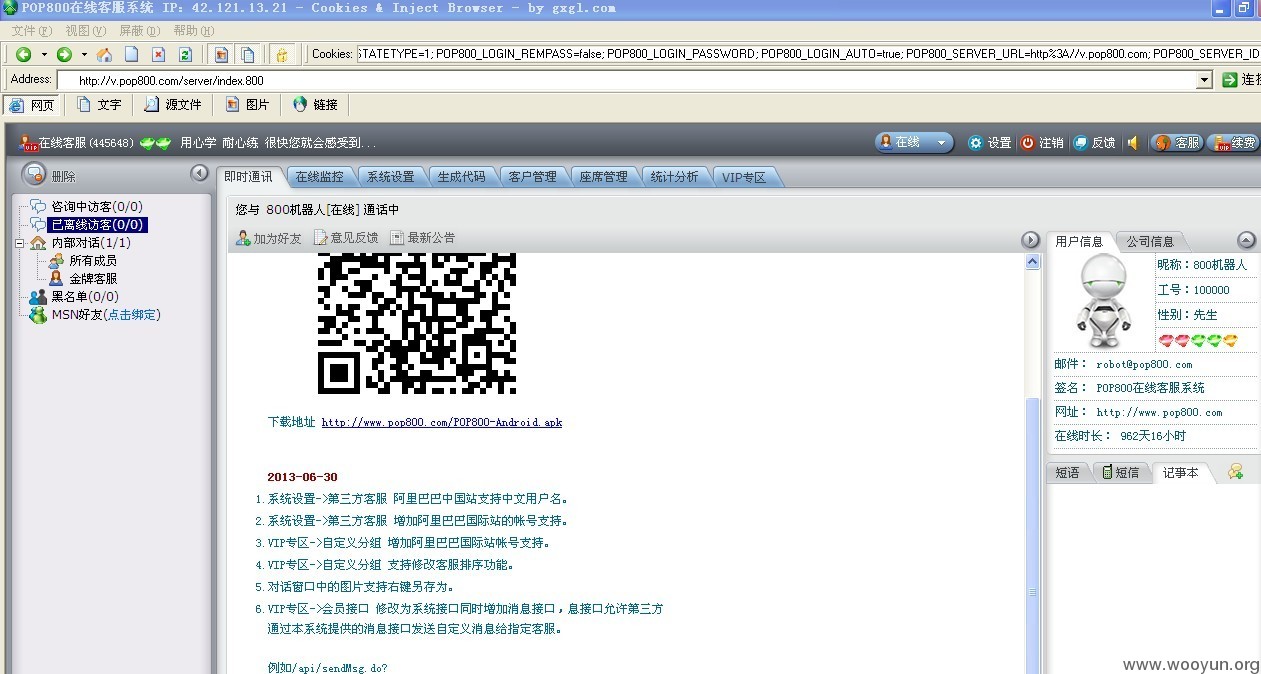Go back with the green Back arrow
The width and height of the screenshot is (1261, 674).
coord(23,54)
